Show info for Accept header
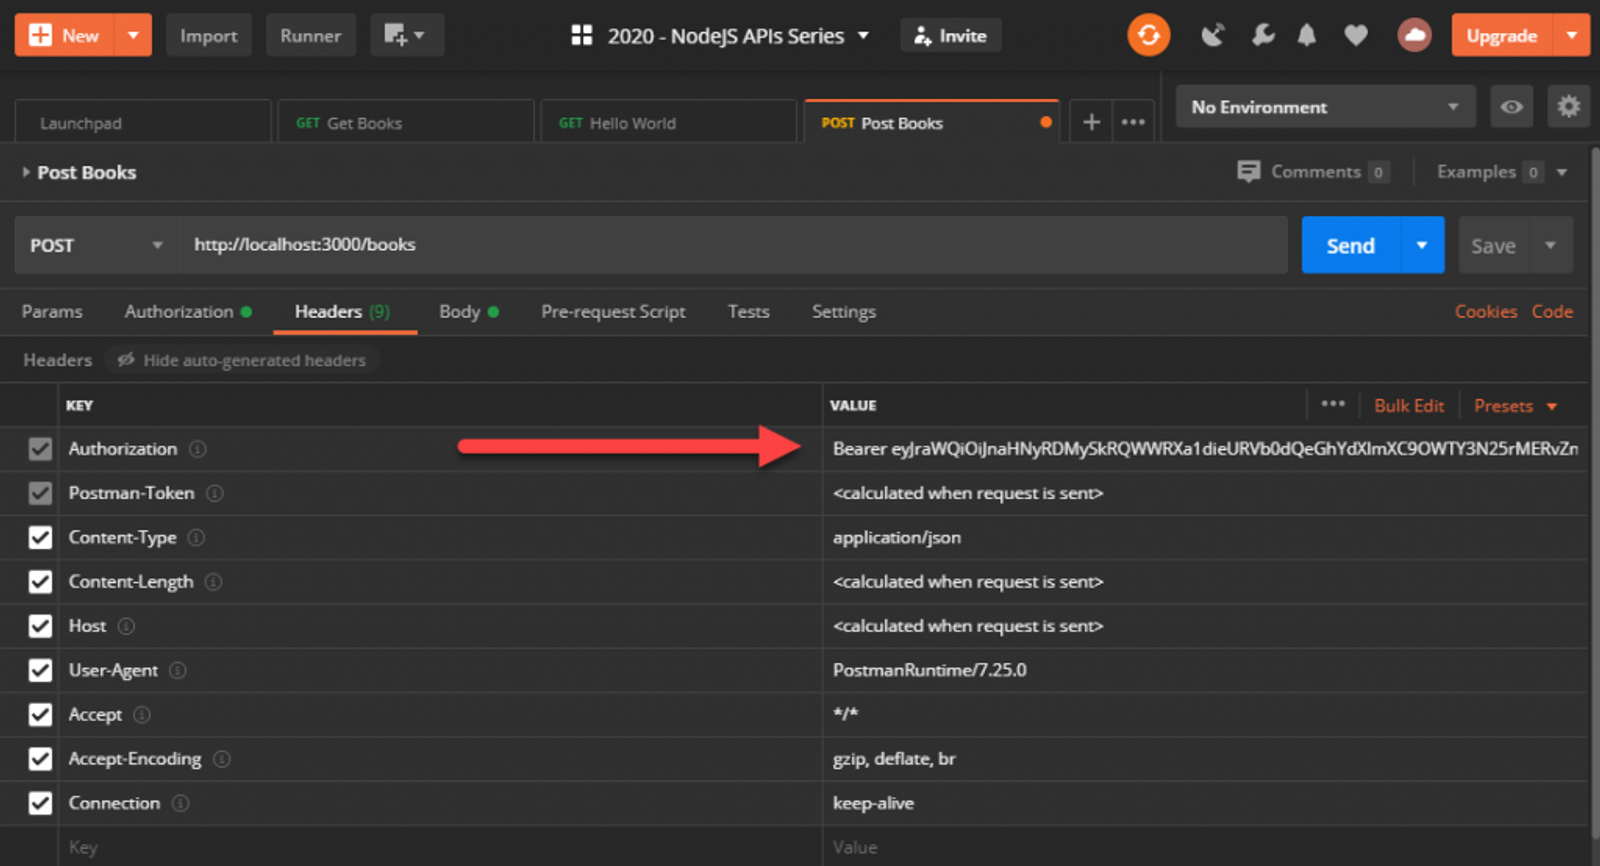 coord(142,714)
